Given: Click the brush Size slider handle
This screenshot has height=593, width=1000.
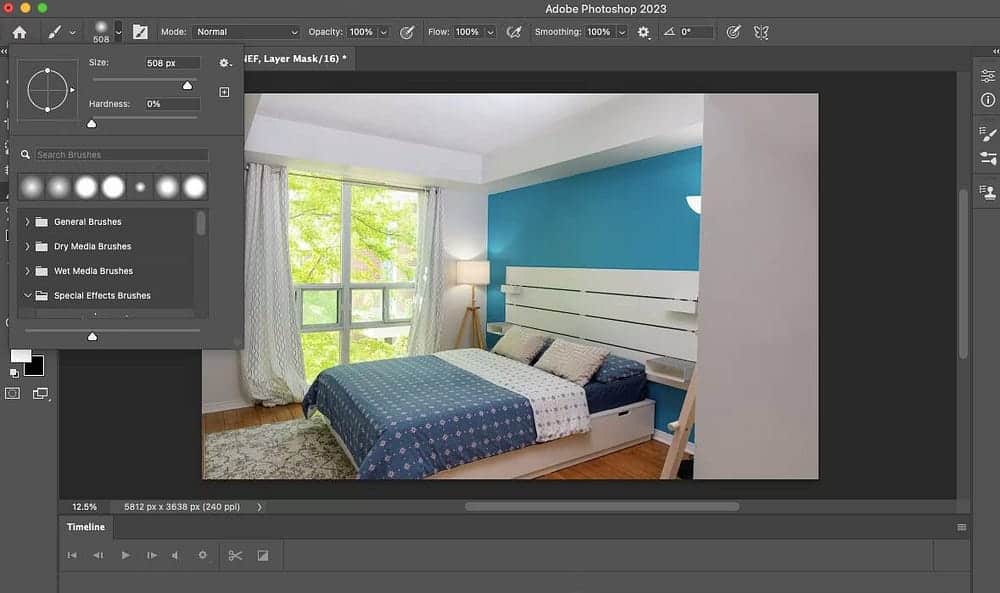Looking at the screenshot, I should (x=187, y=86).
